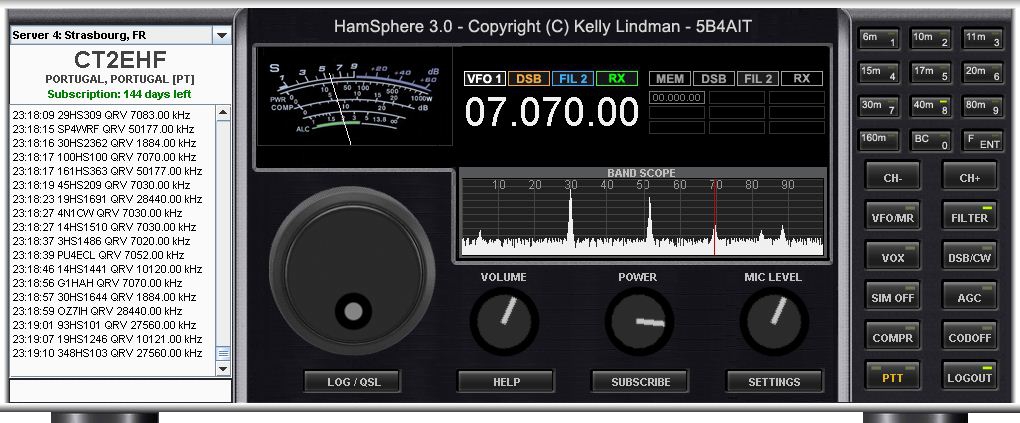Viewport: 1020px width, 423px height.
Task: Open the HELP button
Action: tap(505, 382)
